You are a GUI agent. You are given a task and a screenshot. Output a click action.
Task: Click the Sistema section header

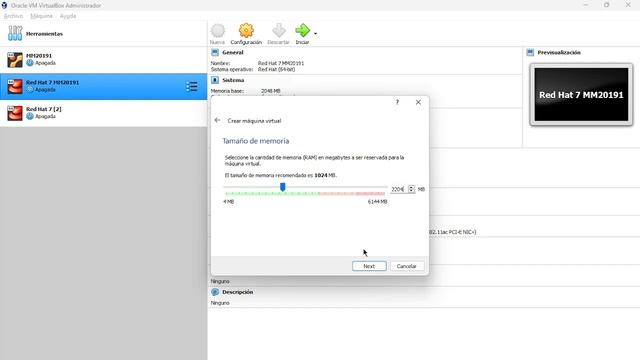pos(233,80)
